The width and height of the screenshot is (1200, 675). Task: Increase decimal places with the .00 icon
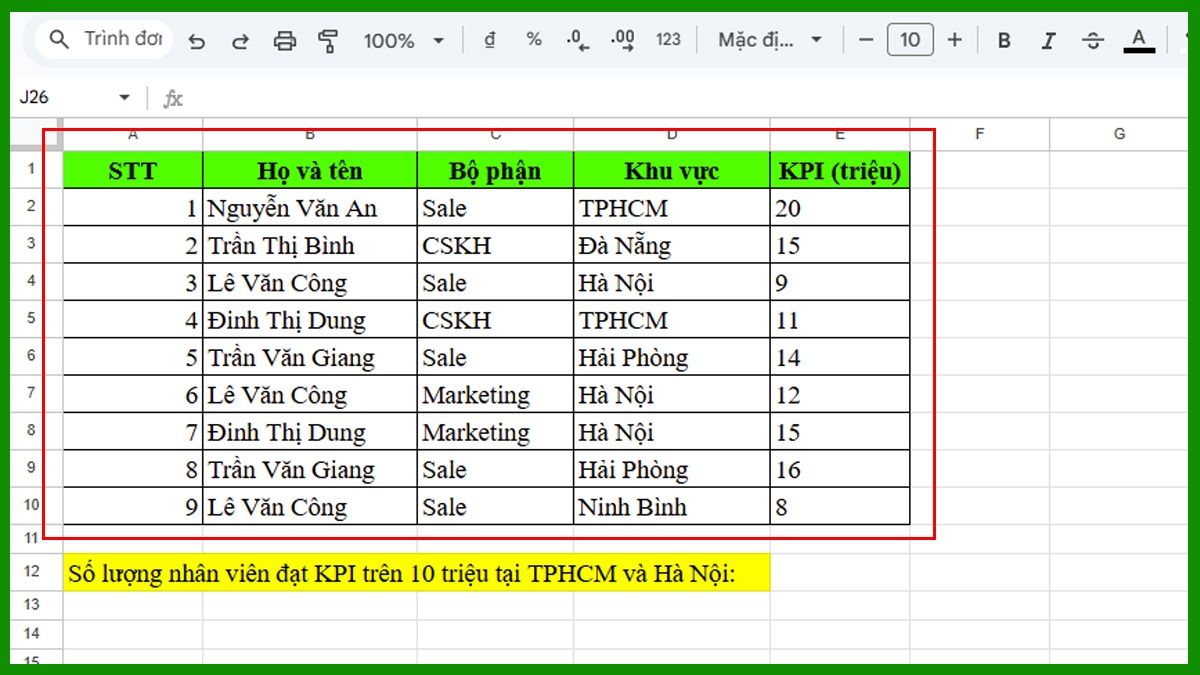click(x=622, y=40)
